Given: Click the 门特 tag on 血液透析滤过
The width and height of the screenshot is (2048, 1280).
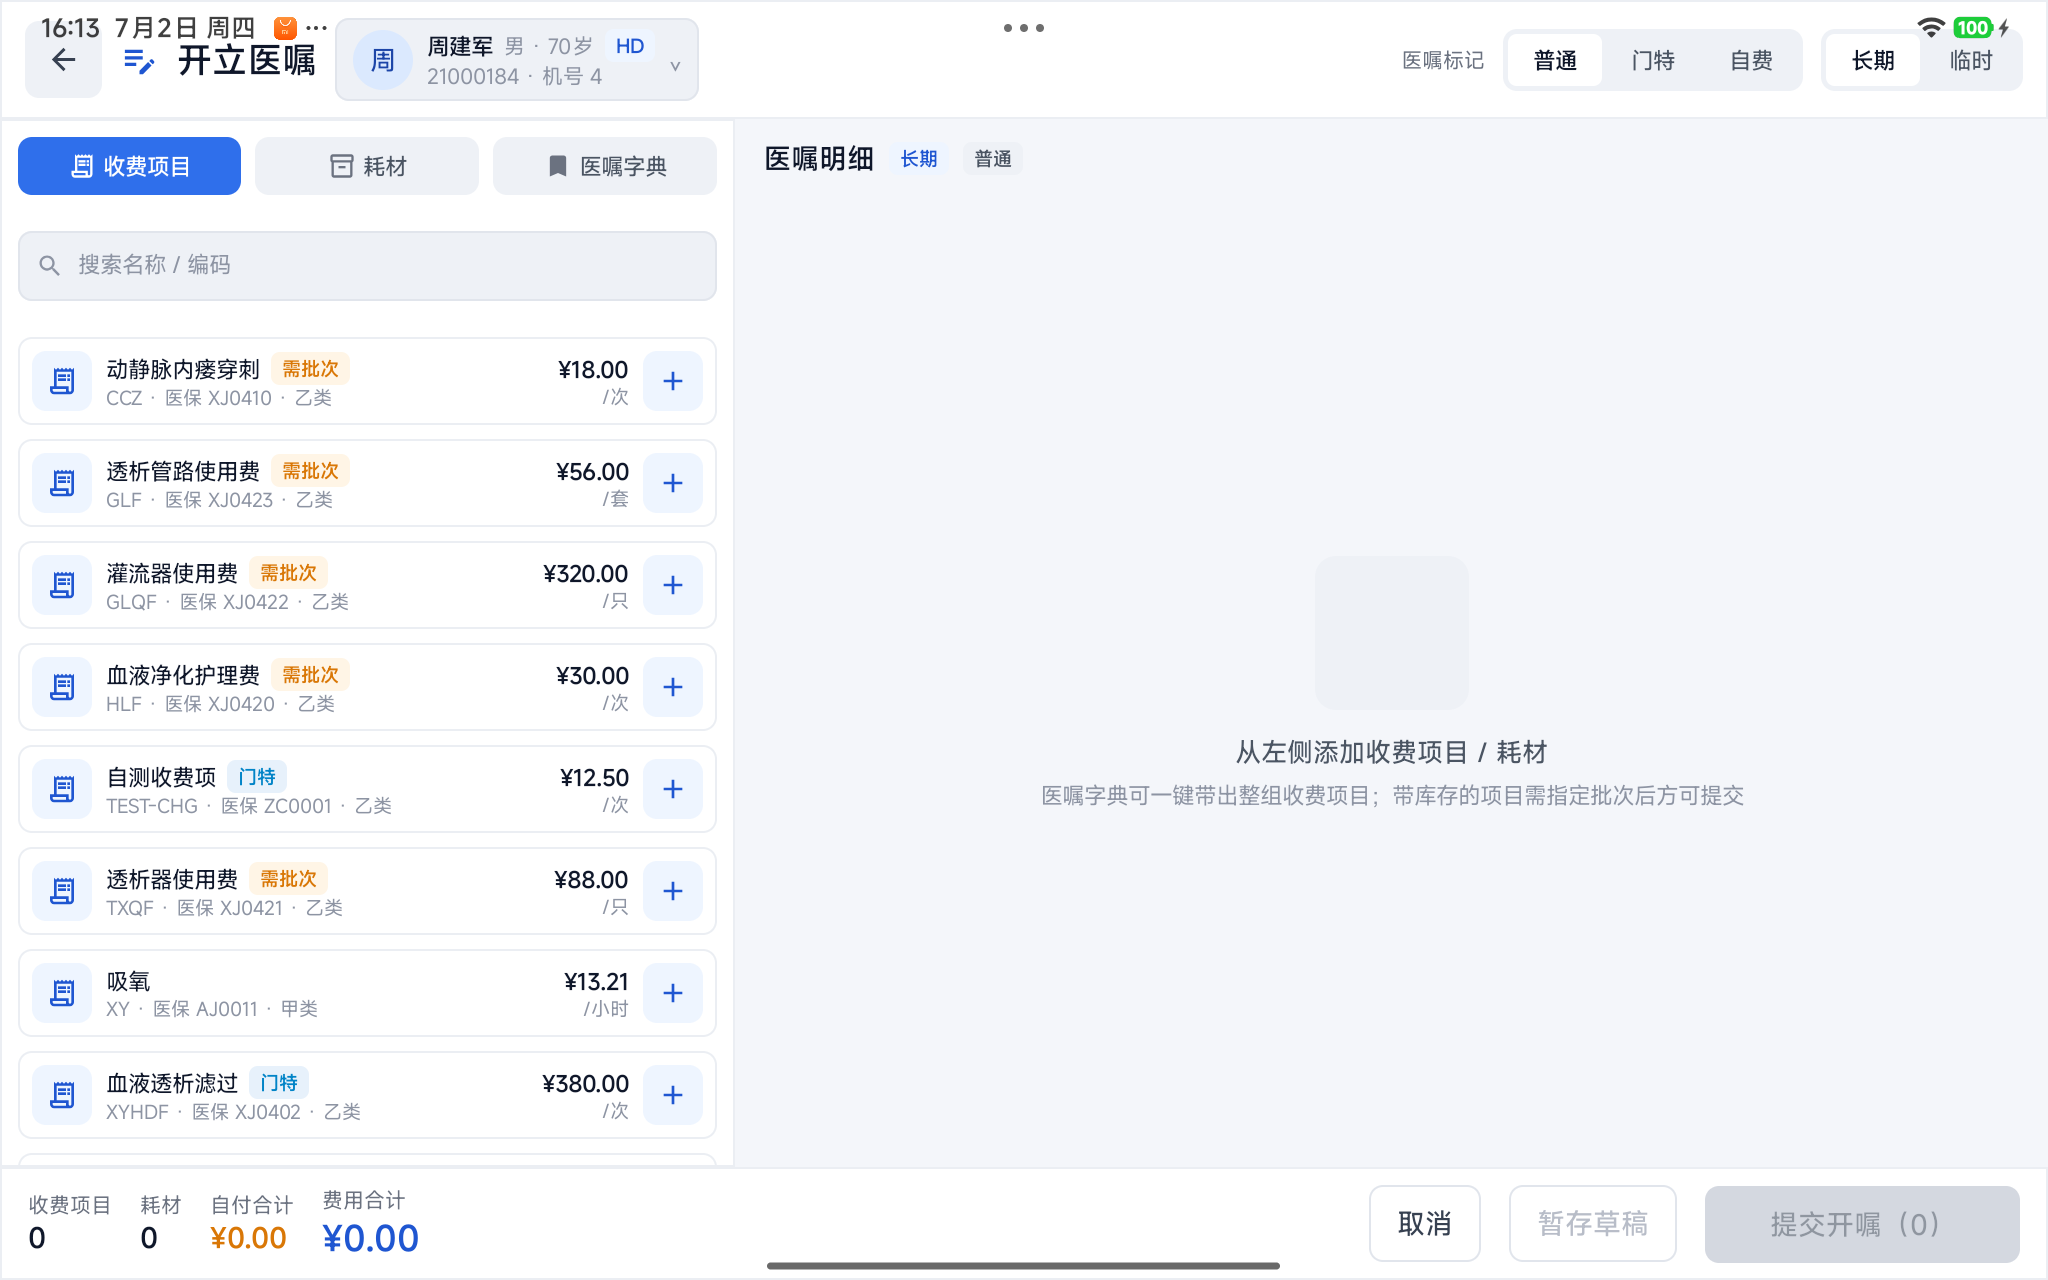Looking at the screenshot, I should (x=279, y=1083).
